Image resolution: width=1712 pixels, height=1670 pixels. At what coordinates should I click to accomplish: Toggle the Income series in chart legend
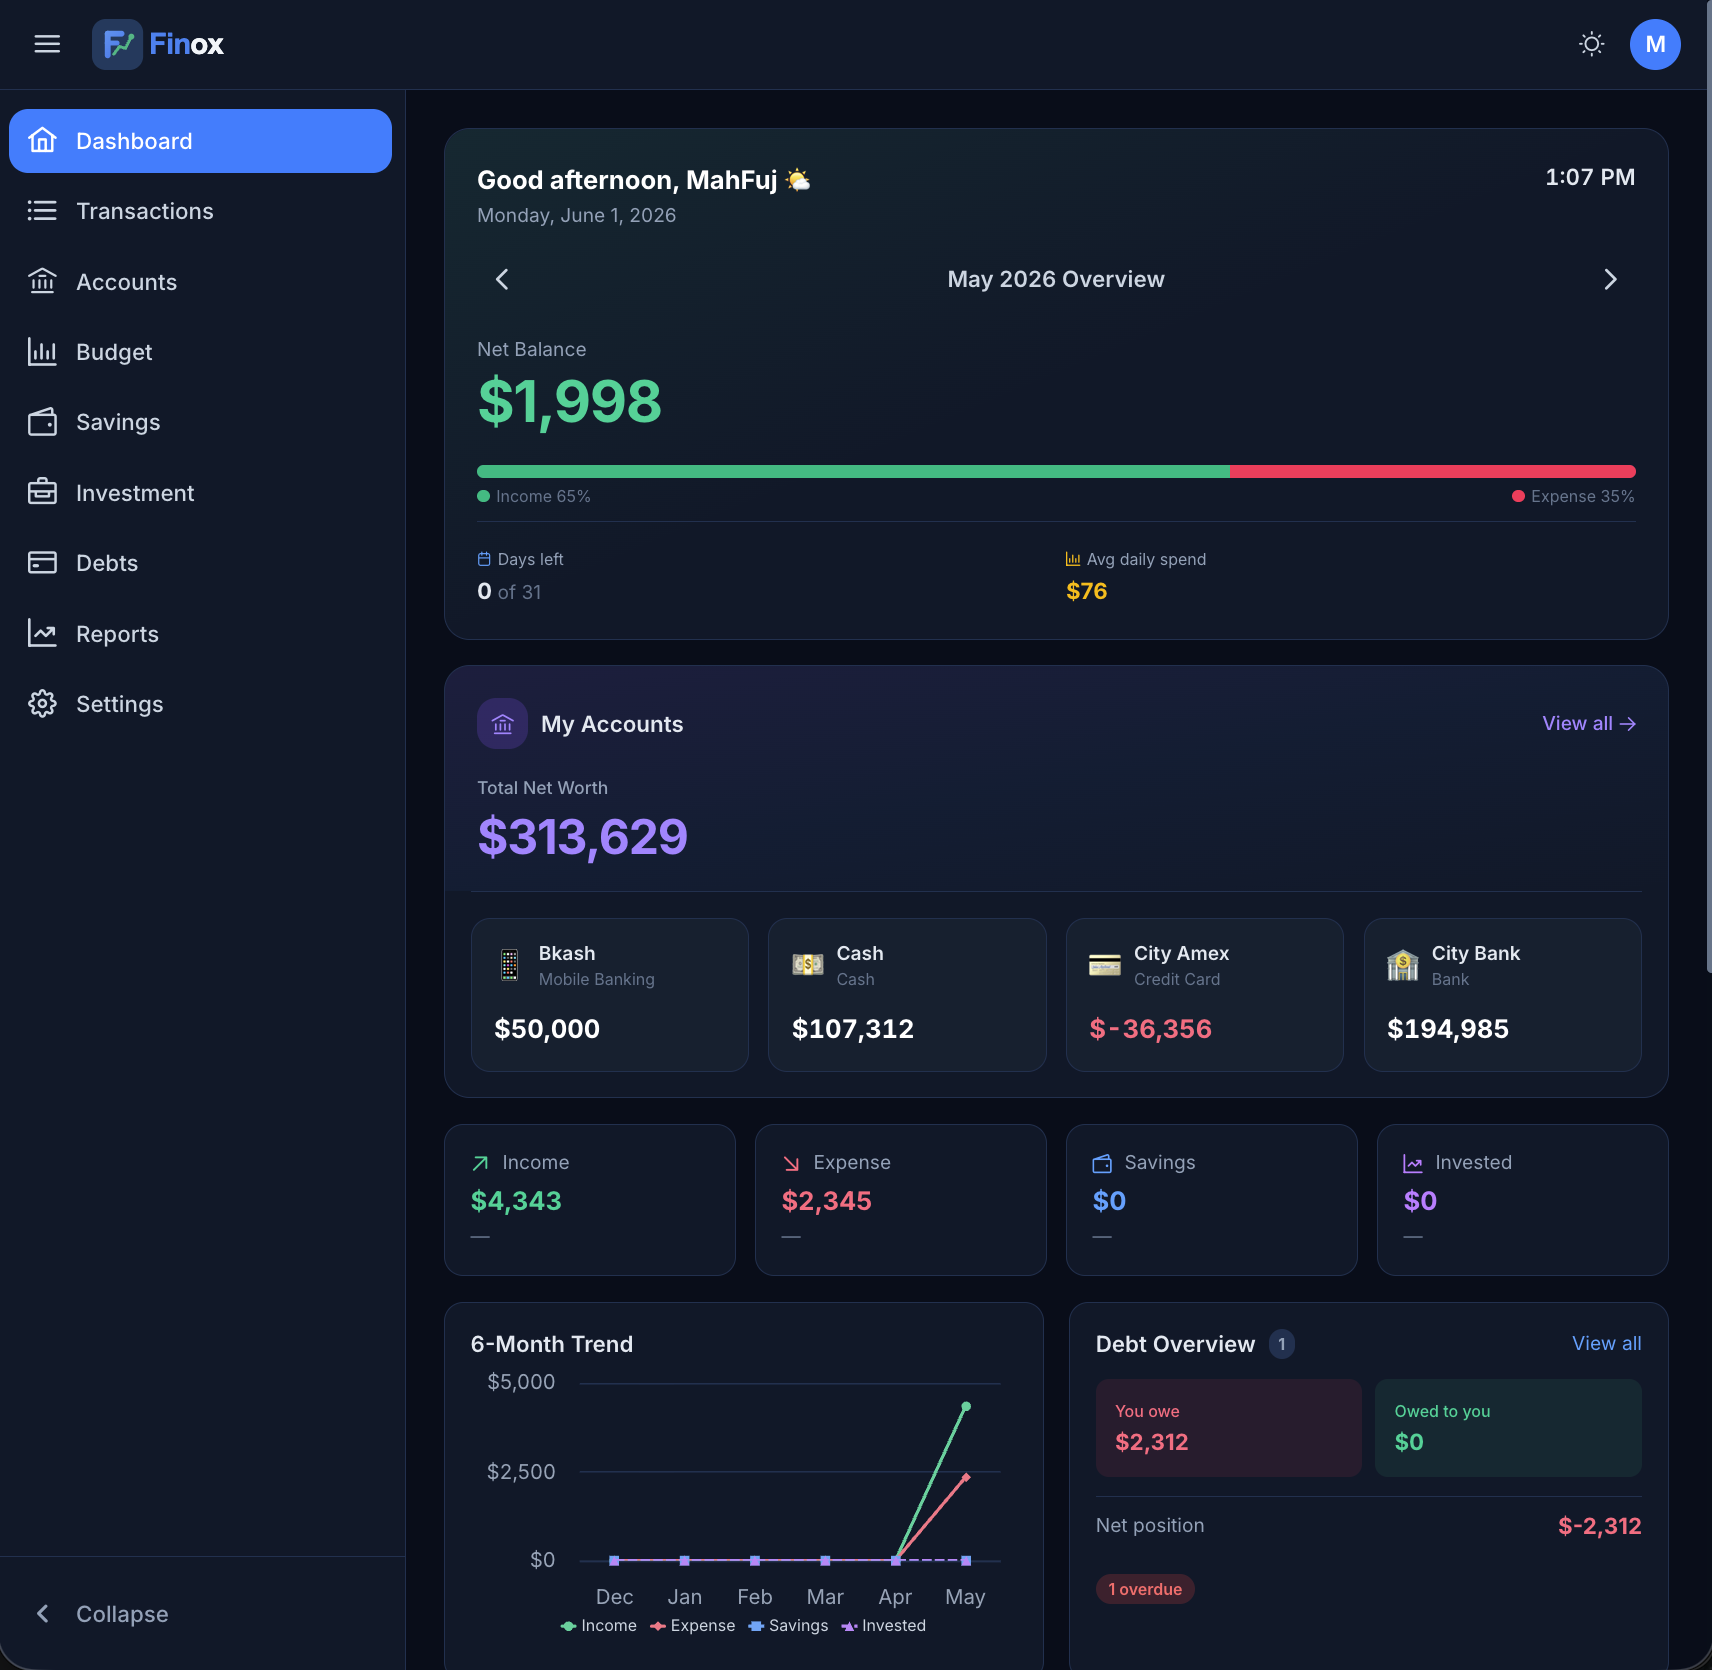pyautogui.click(x=599, y=1626)
